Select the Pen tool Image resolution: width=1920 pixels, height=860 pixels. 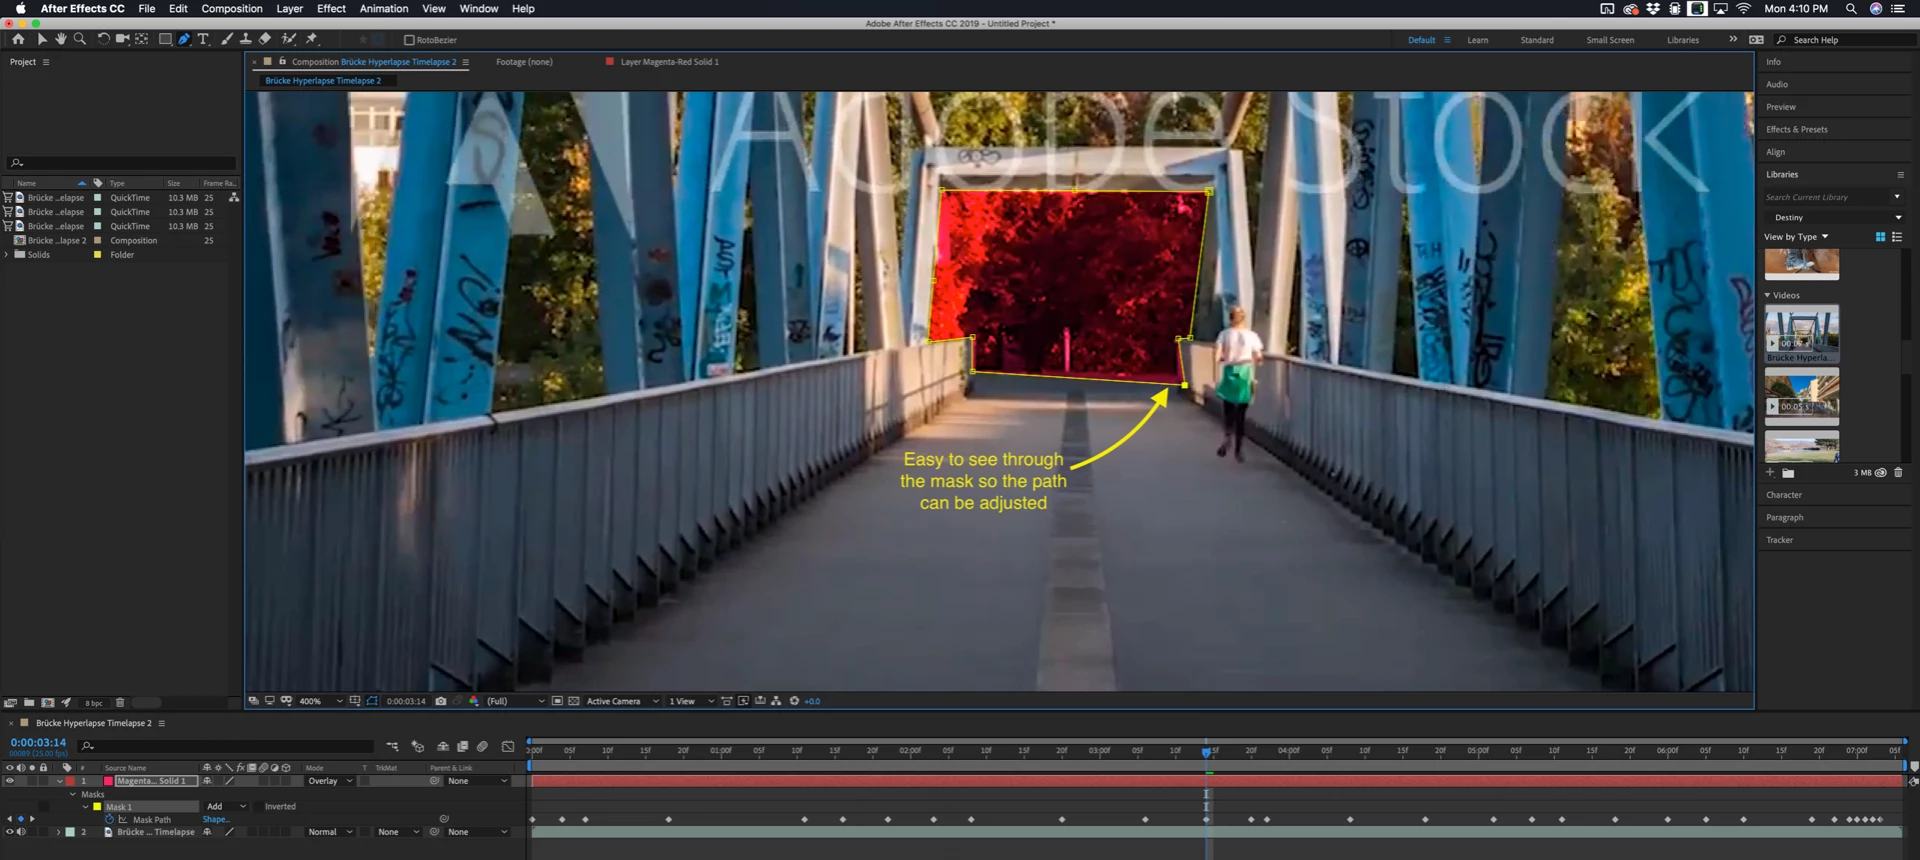click(x=184, y=39)
